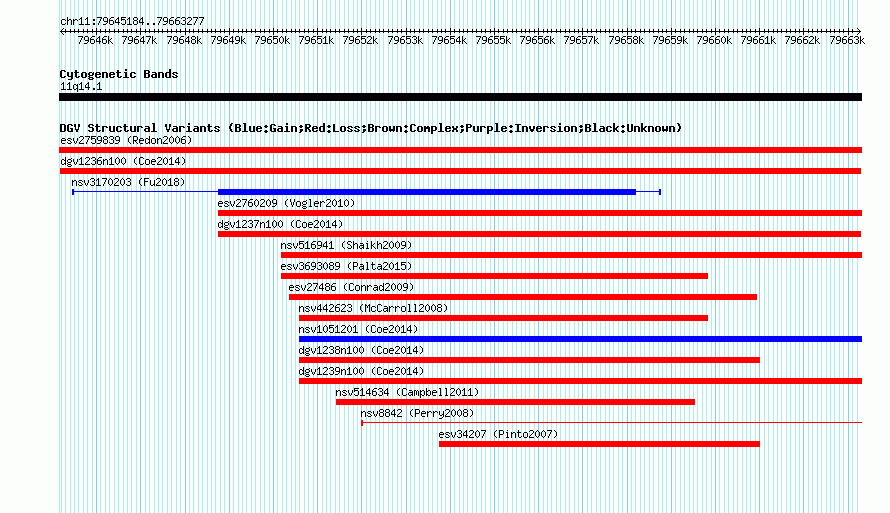Click the 79658k ruler tick label
Image resolution: width=890 pixels, height=513 pixels.
pos(625,40)
